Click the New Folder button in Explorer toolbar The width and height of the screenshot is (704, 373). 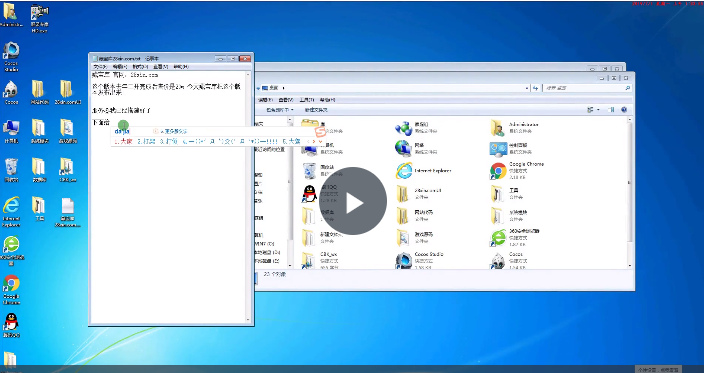click(317, 110)
